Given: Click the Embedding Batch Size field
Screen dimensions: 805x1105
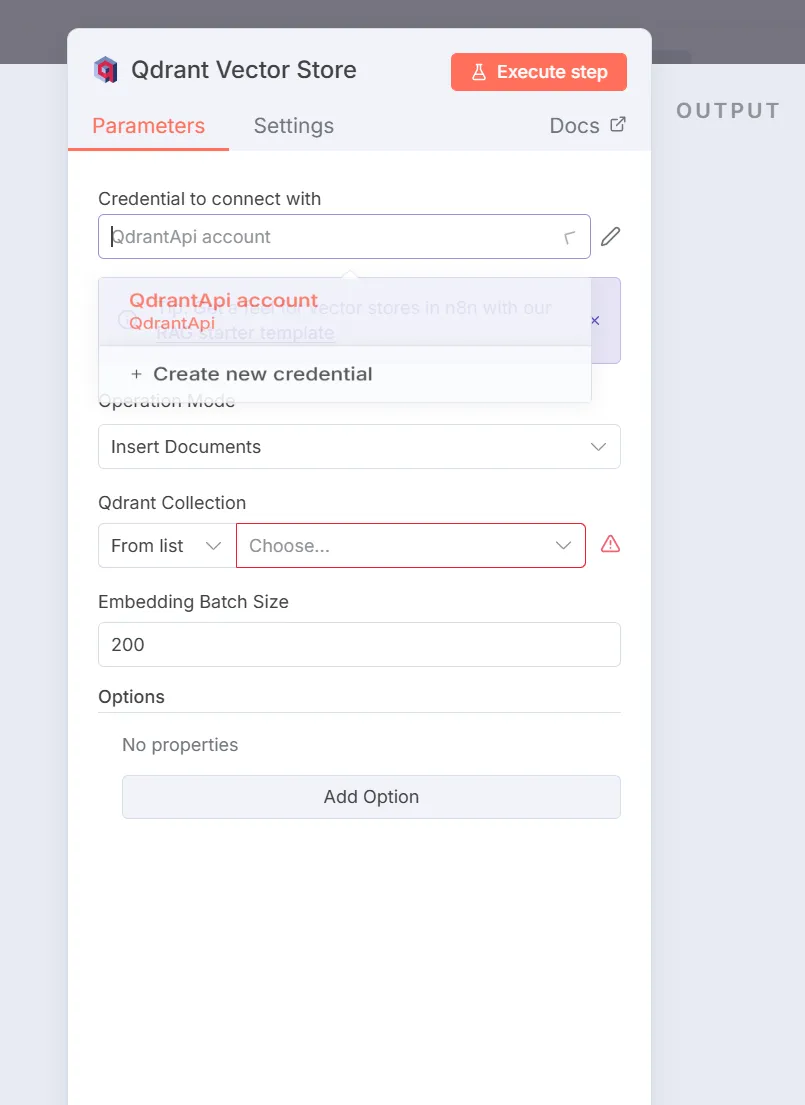Looking at the screenshot, I should coord(360,645).
